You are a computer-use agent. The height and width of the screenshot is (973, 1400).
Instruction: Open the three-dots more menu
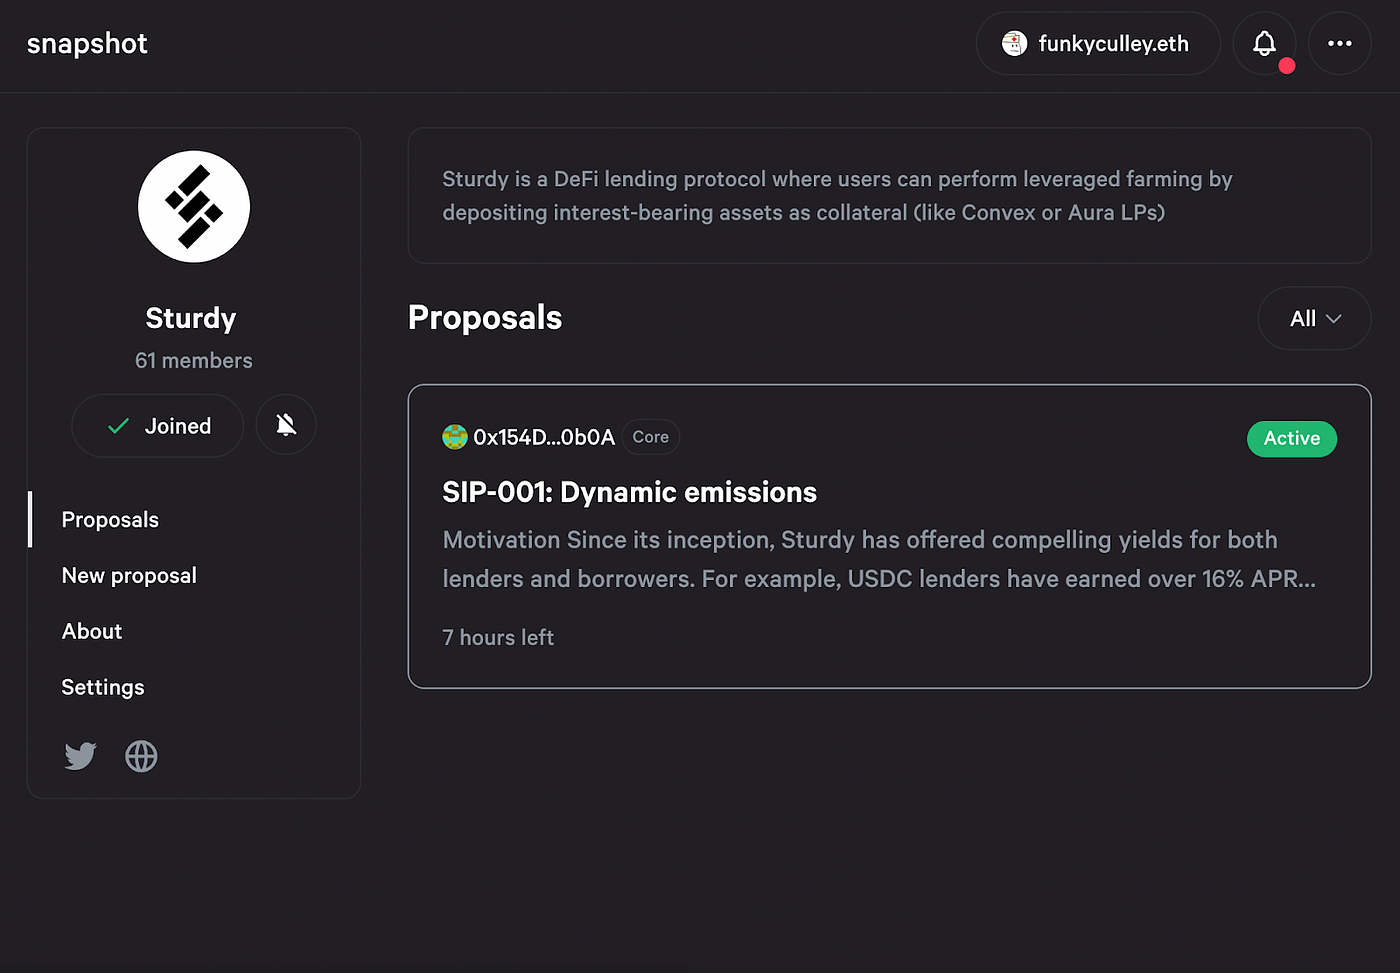pyautogui.click(x=1339, y=44)
